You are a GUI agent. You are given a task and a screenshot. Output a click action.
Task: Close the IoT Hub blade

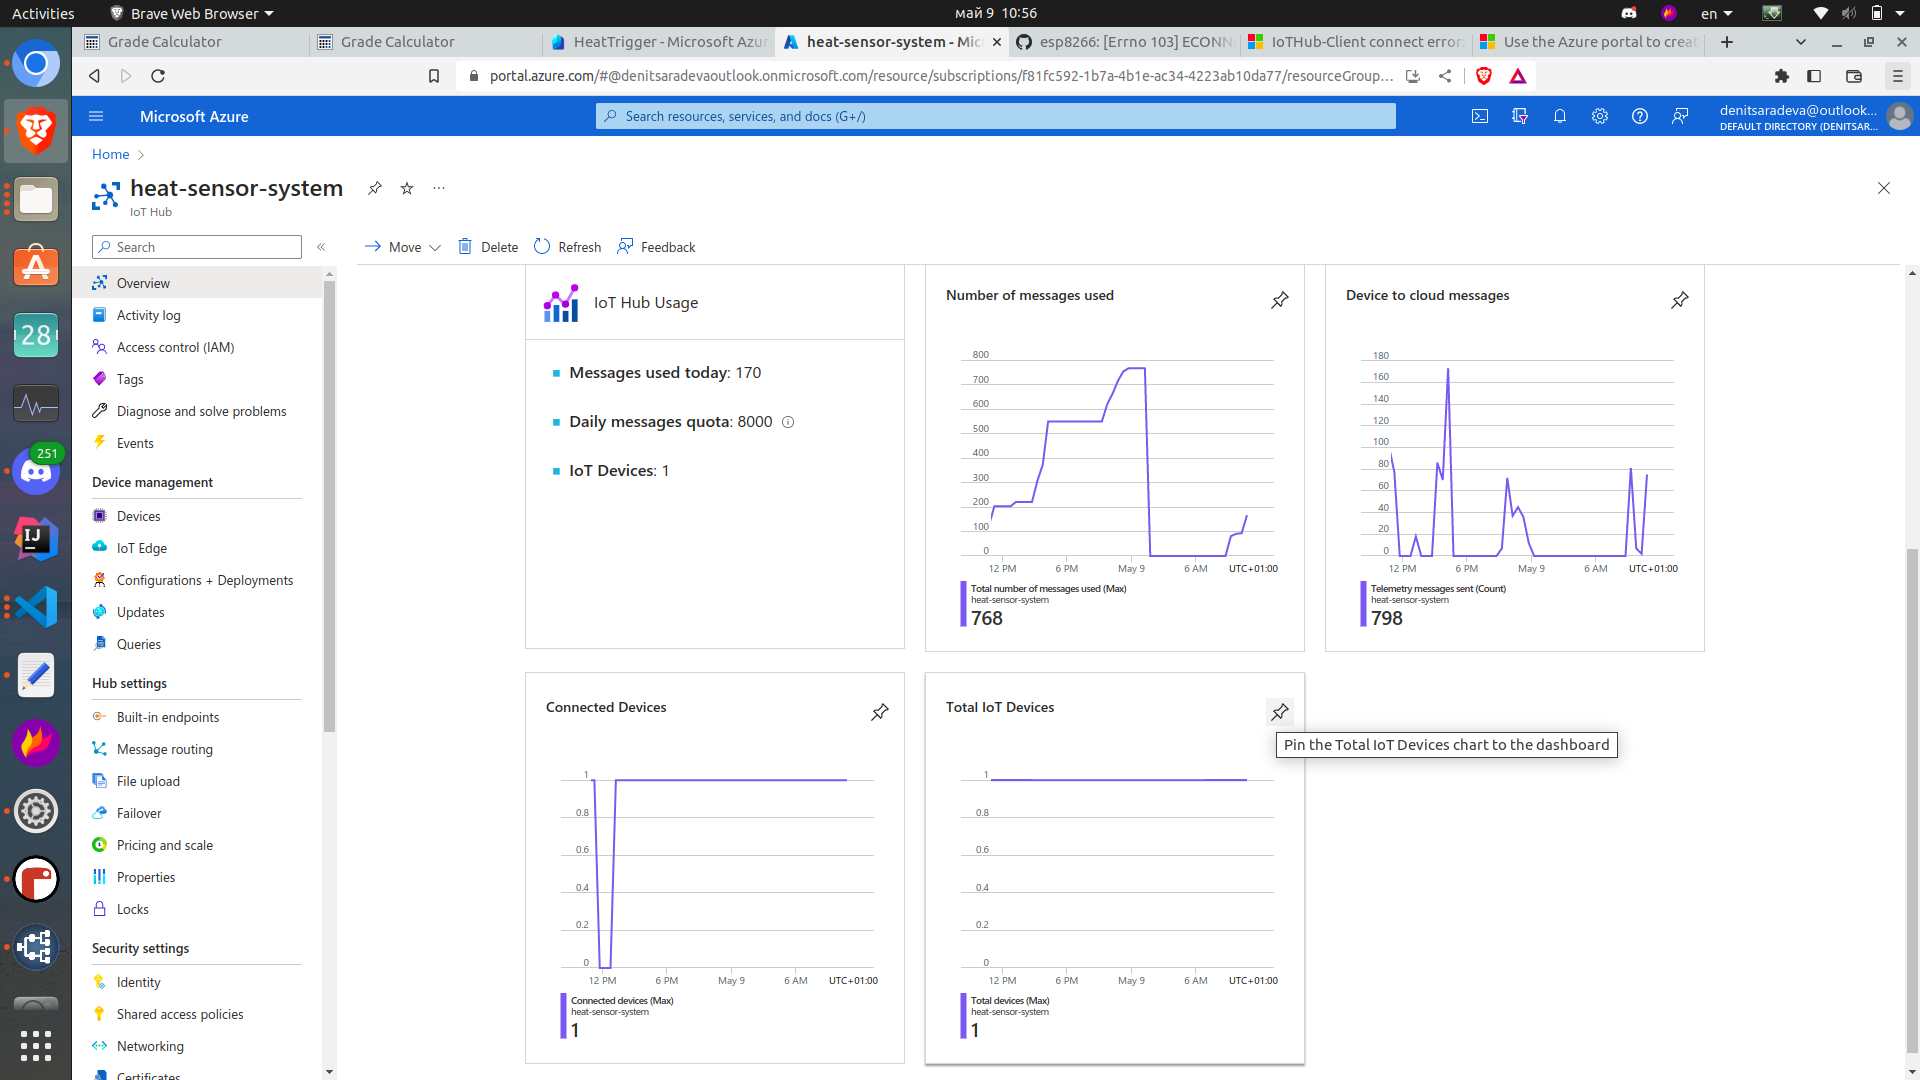tap(1884, 188)
